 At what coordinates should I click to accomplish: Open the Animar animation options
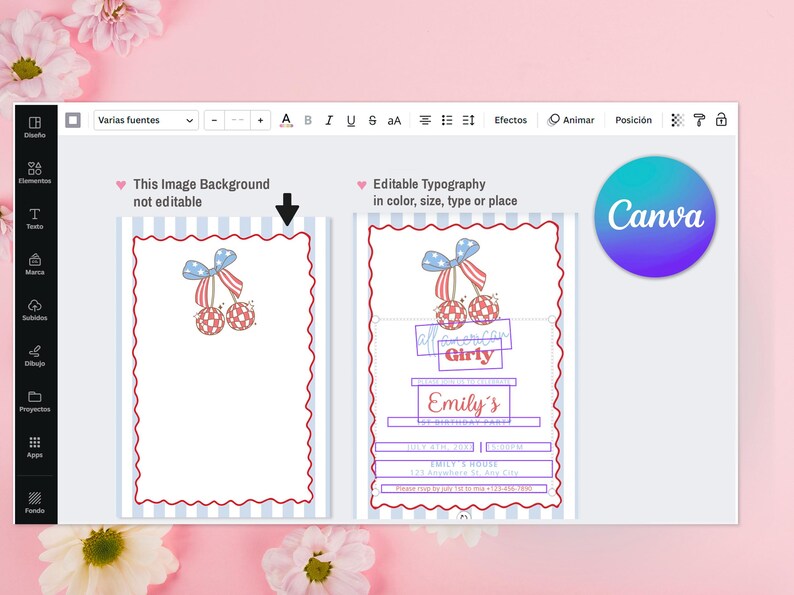[571, 120]
